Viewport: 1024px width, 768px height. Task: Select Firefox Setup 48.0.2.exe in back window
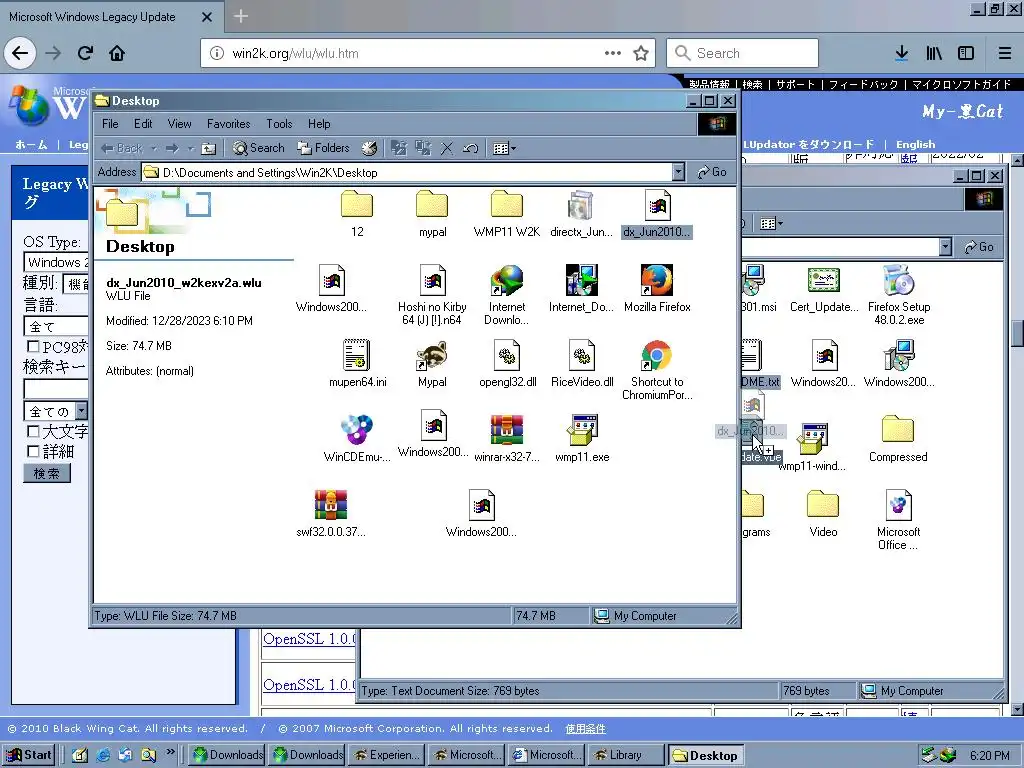tap(899, 280)
